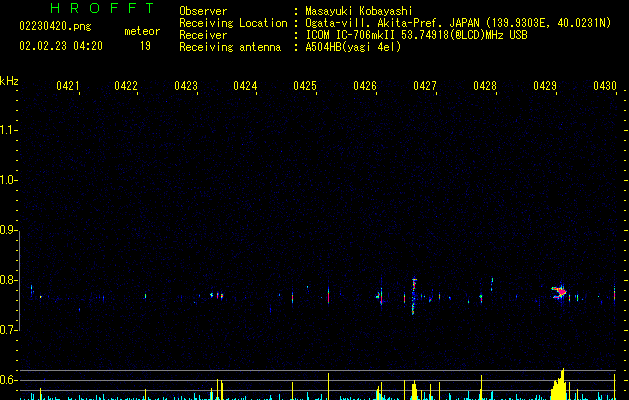Image resolution: width=629 pixels, height=400 pixels.
Task: Click the date 02.02.23 04:20
Action: (61, 46)
